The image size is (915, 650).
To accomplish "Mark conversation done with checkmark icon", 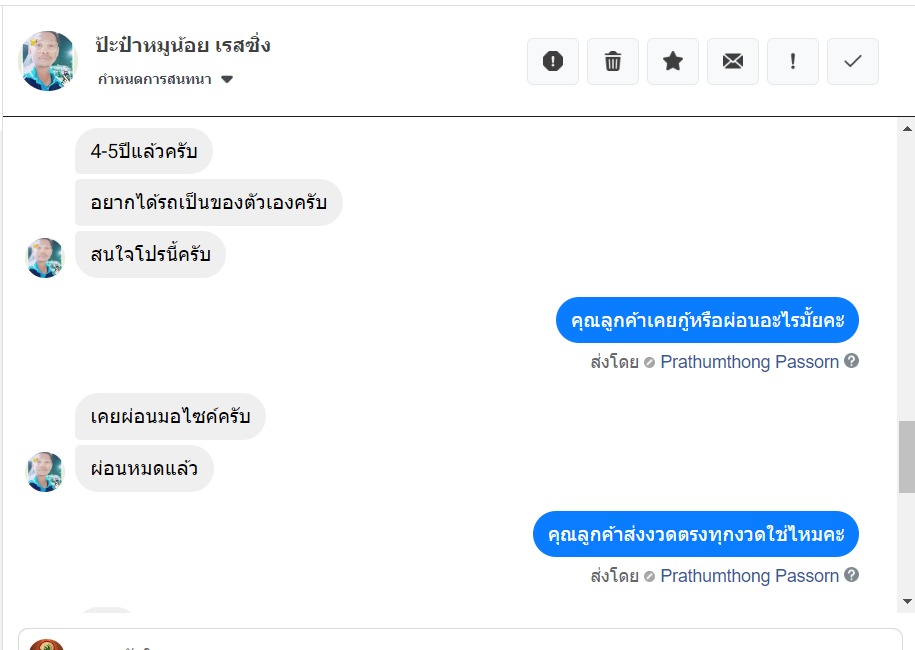I will point(853,61).
